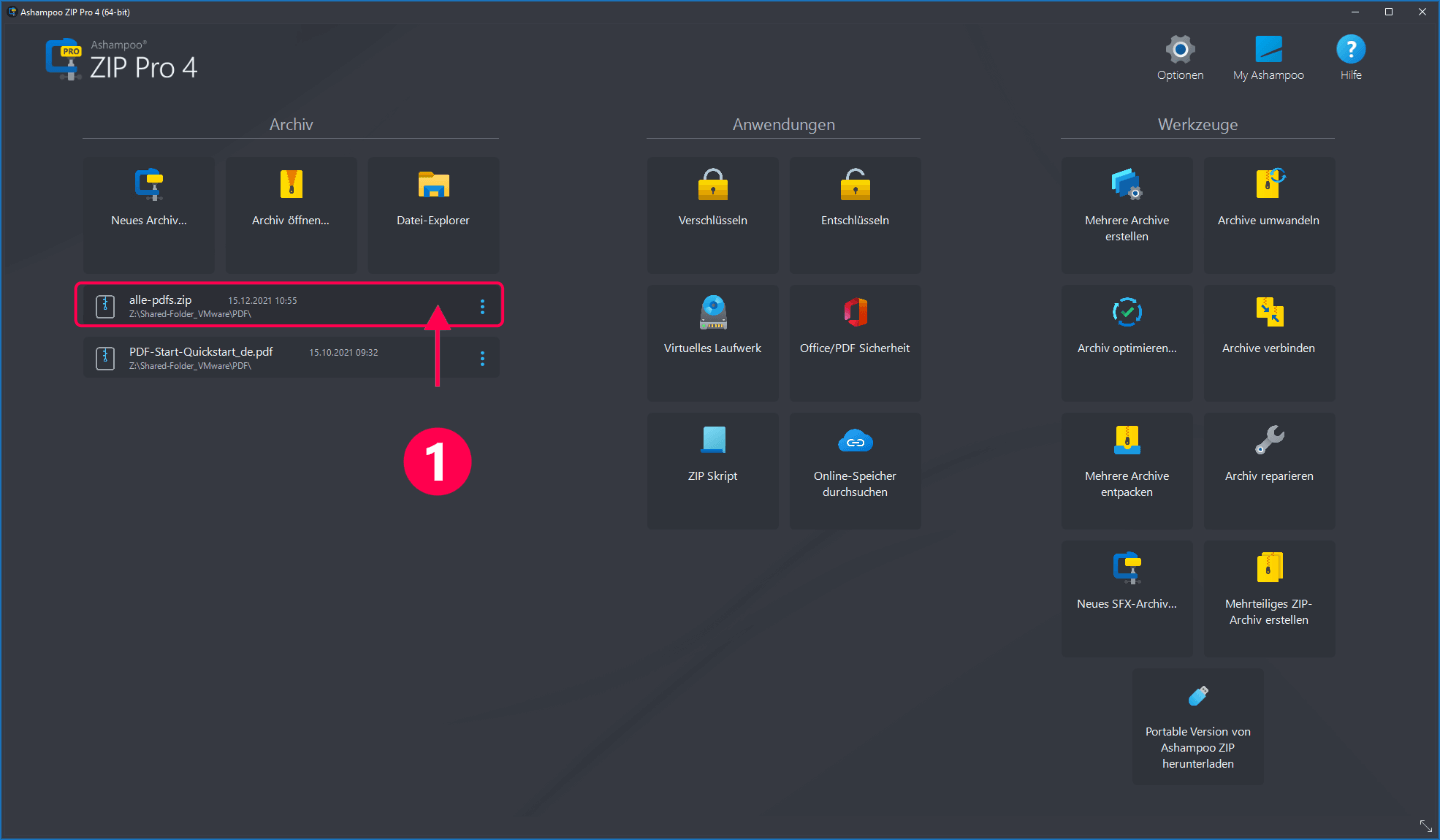Screen dimensions: 1440x840
Task: Click the date 15.10.2021 09:32
Action: [x=343, y=352]
